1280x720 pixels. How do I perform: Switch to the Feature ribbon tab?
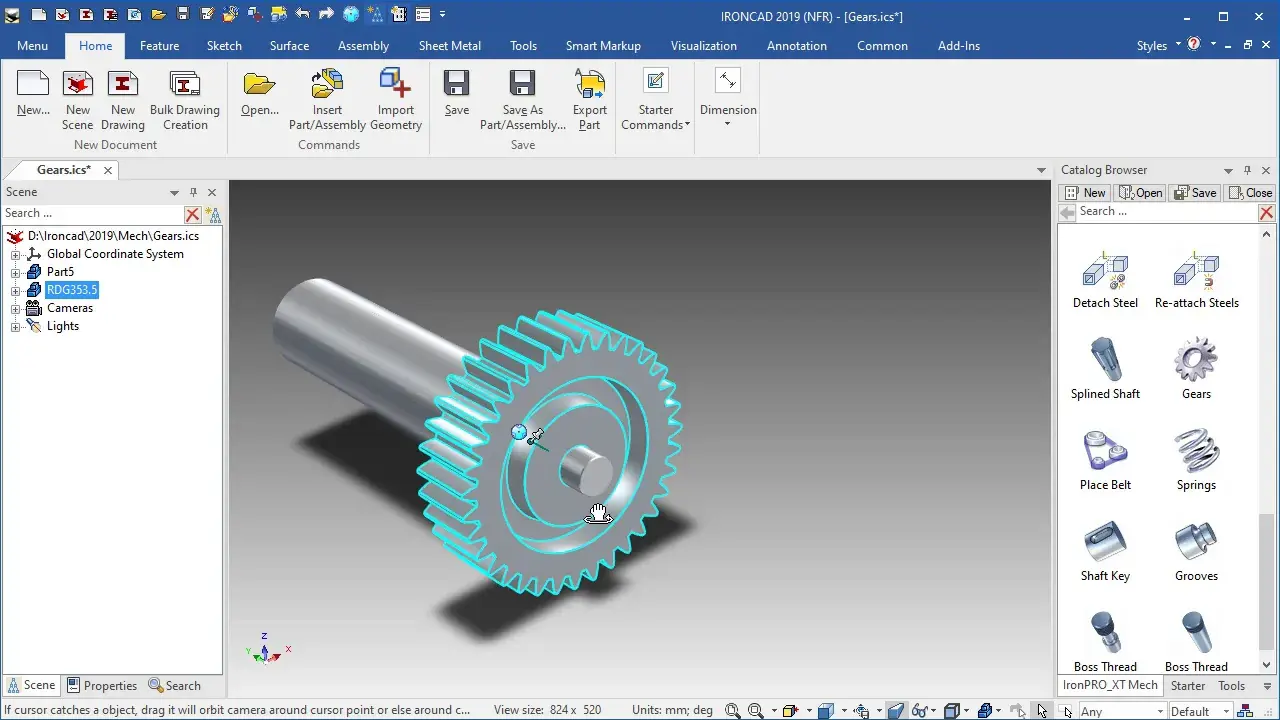[x=160, y=45]
